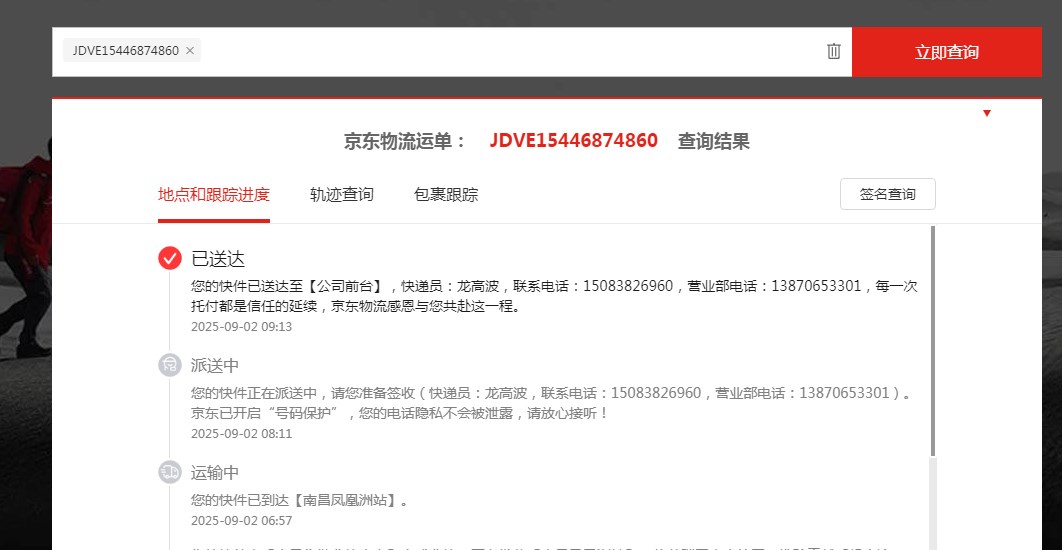Click the tracking list vertical scrollbar
This screenshot has width=1062, height=550.
[933, 340]
